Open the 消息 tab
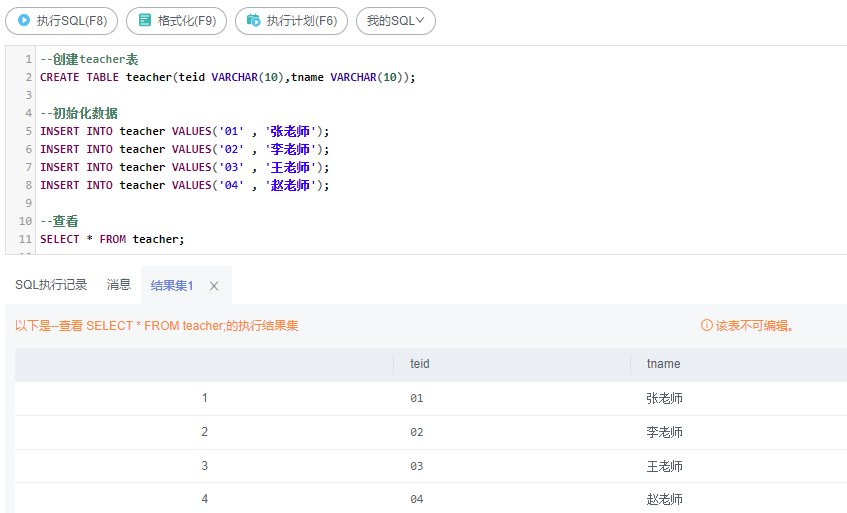 119,285
